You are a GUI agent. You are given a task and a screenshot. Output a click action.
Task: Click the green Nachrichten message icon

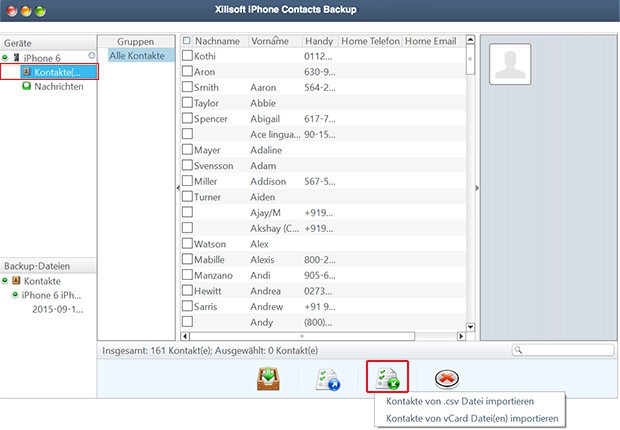26,86
